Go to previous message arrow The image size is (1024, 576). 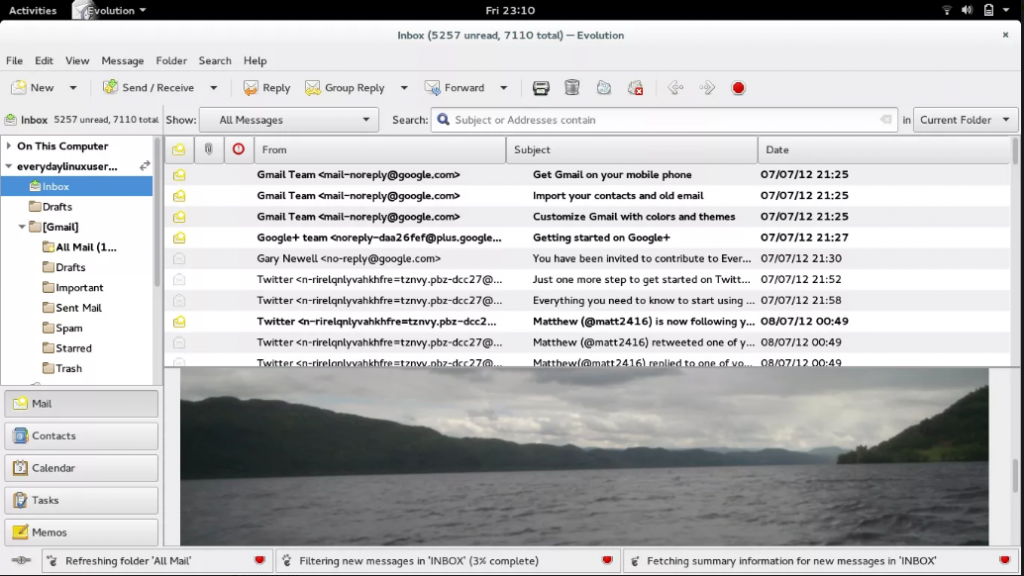tap(675, 88)
